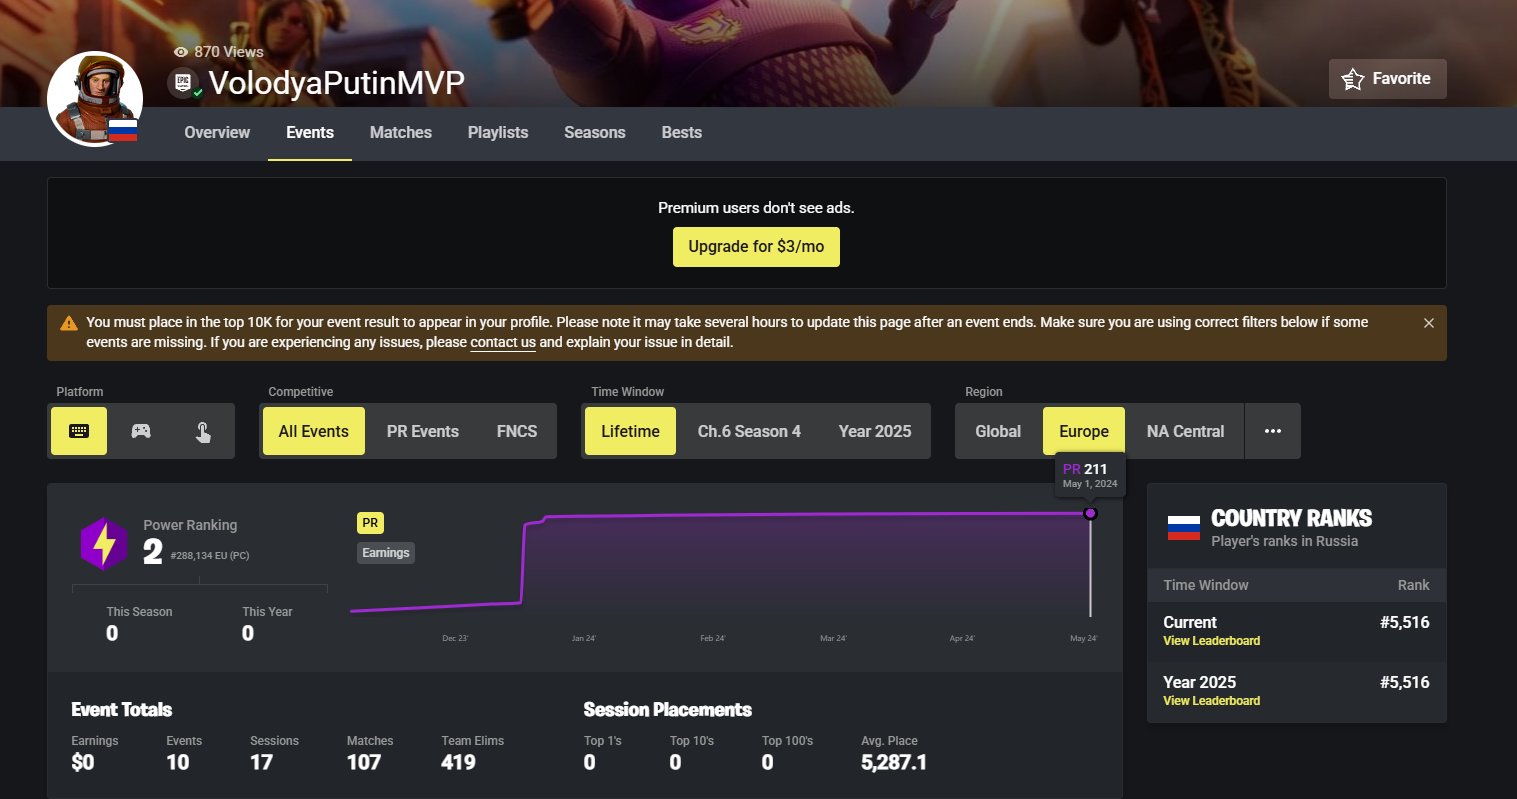This screenshot has width=1517, height=799.
Task: Set time window to Ch.6 Season 4
Action: click(x=749, y=431)
